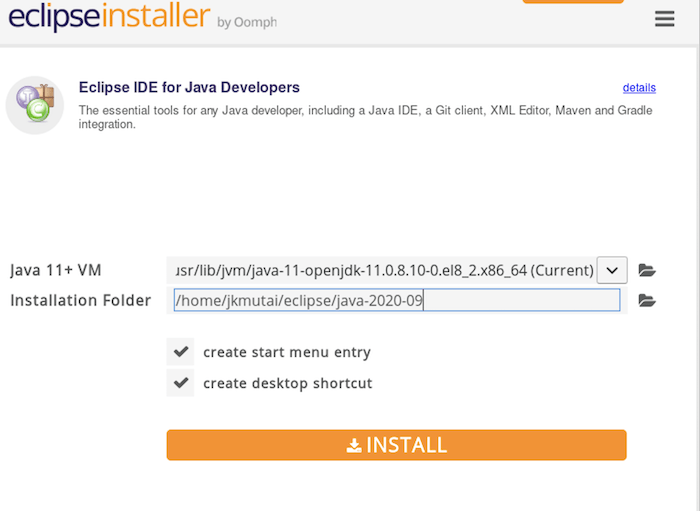Open the details link
The width and height of the screenshot is (700, 511).
click(639, 87)
